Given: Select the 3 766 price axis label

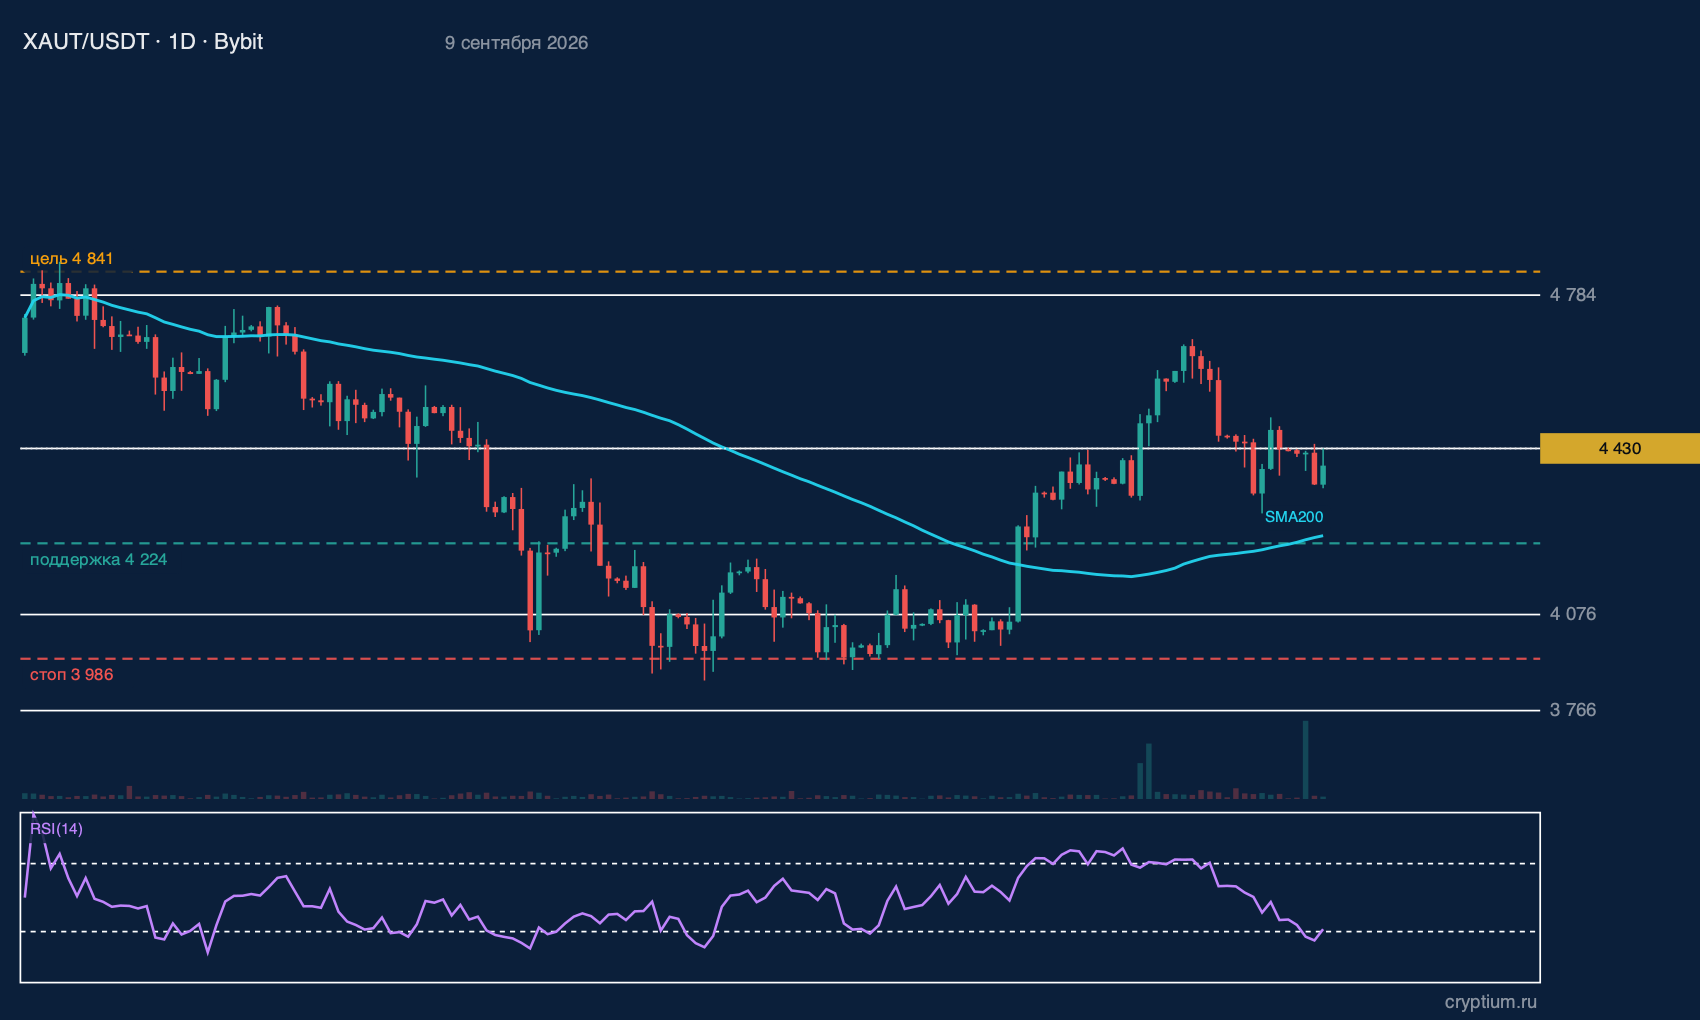Looking at the screenshot, I should click(x=1573, y=710).
